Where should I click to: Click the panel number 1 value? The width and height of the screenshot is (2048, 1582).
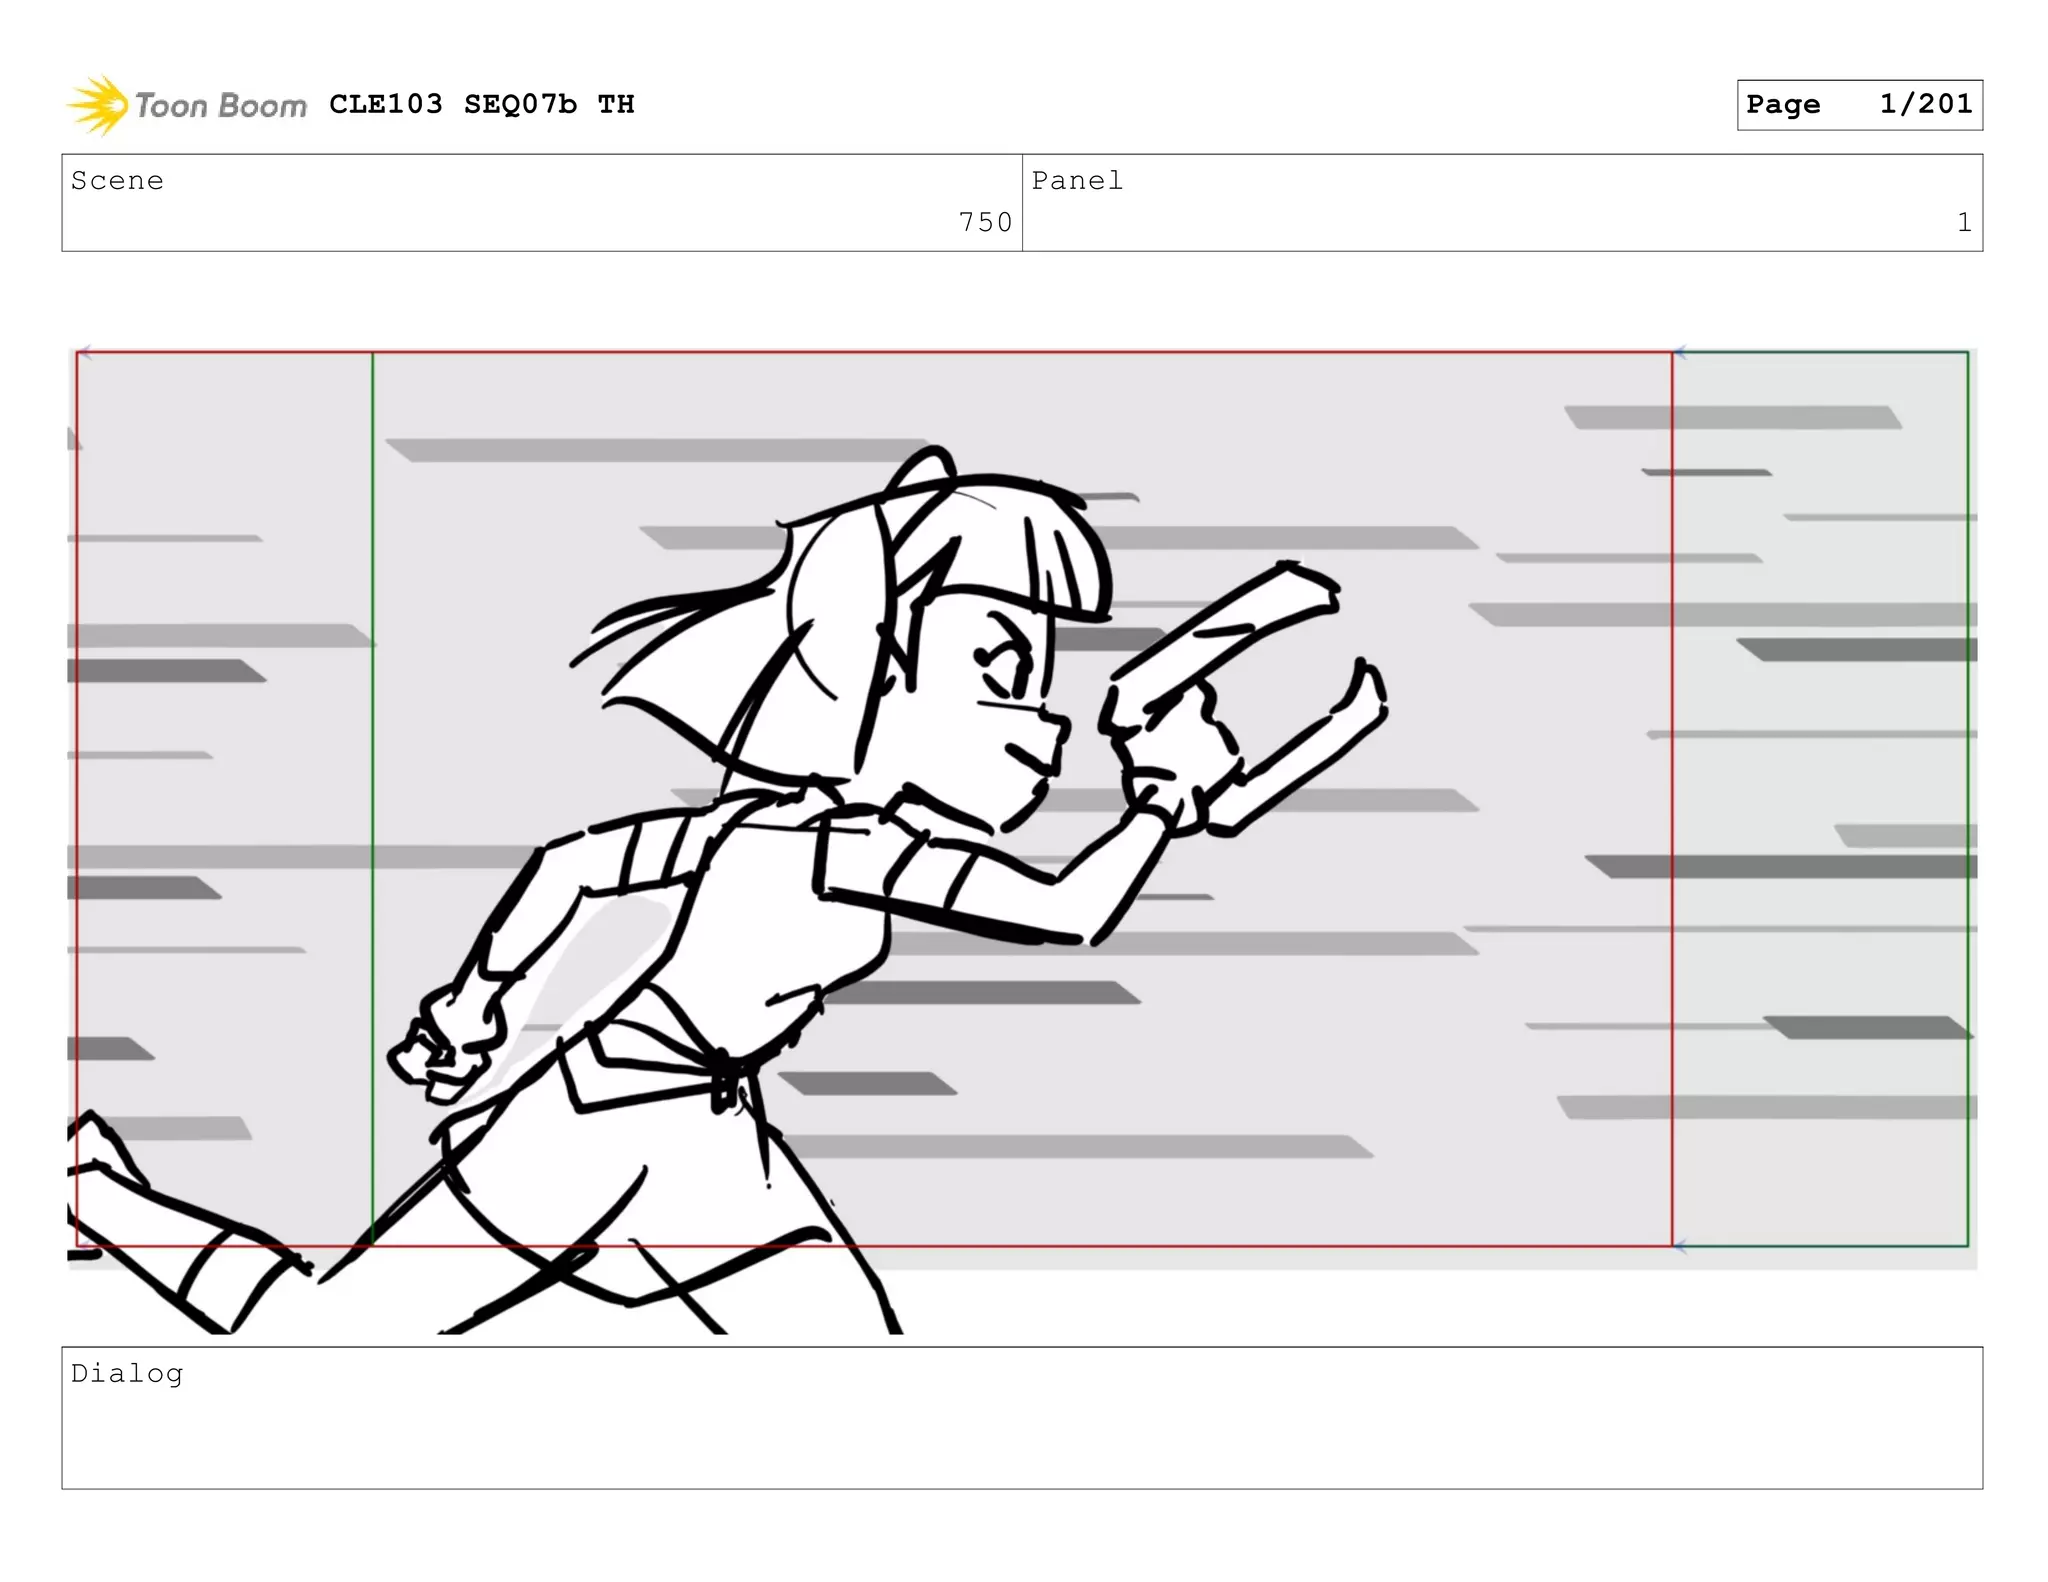[1964, 222]
